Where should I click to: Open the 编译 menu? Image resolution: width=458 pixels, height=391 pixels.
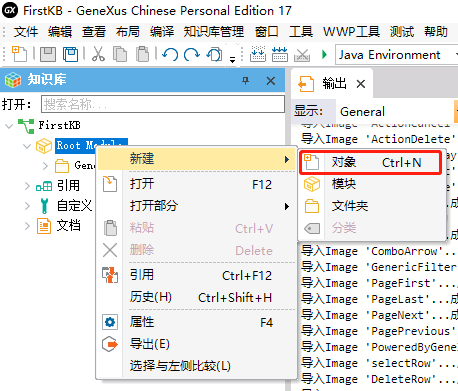tap(162, 32)
